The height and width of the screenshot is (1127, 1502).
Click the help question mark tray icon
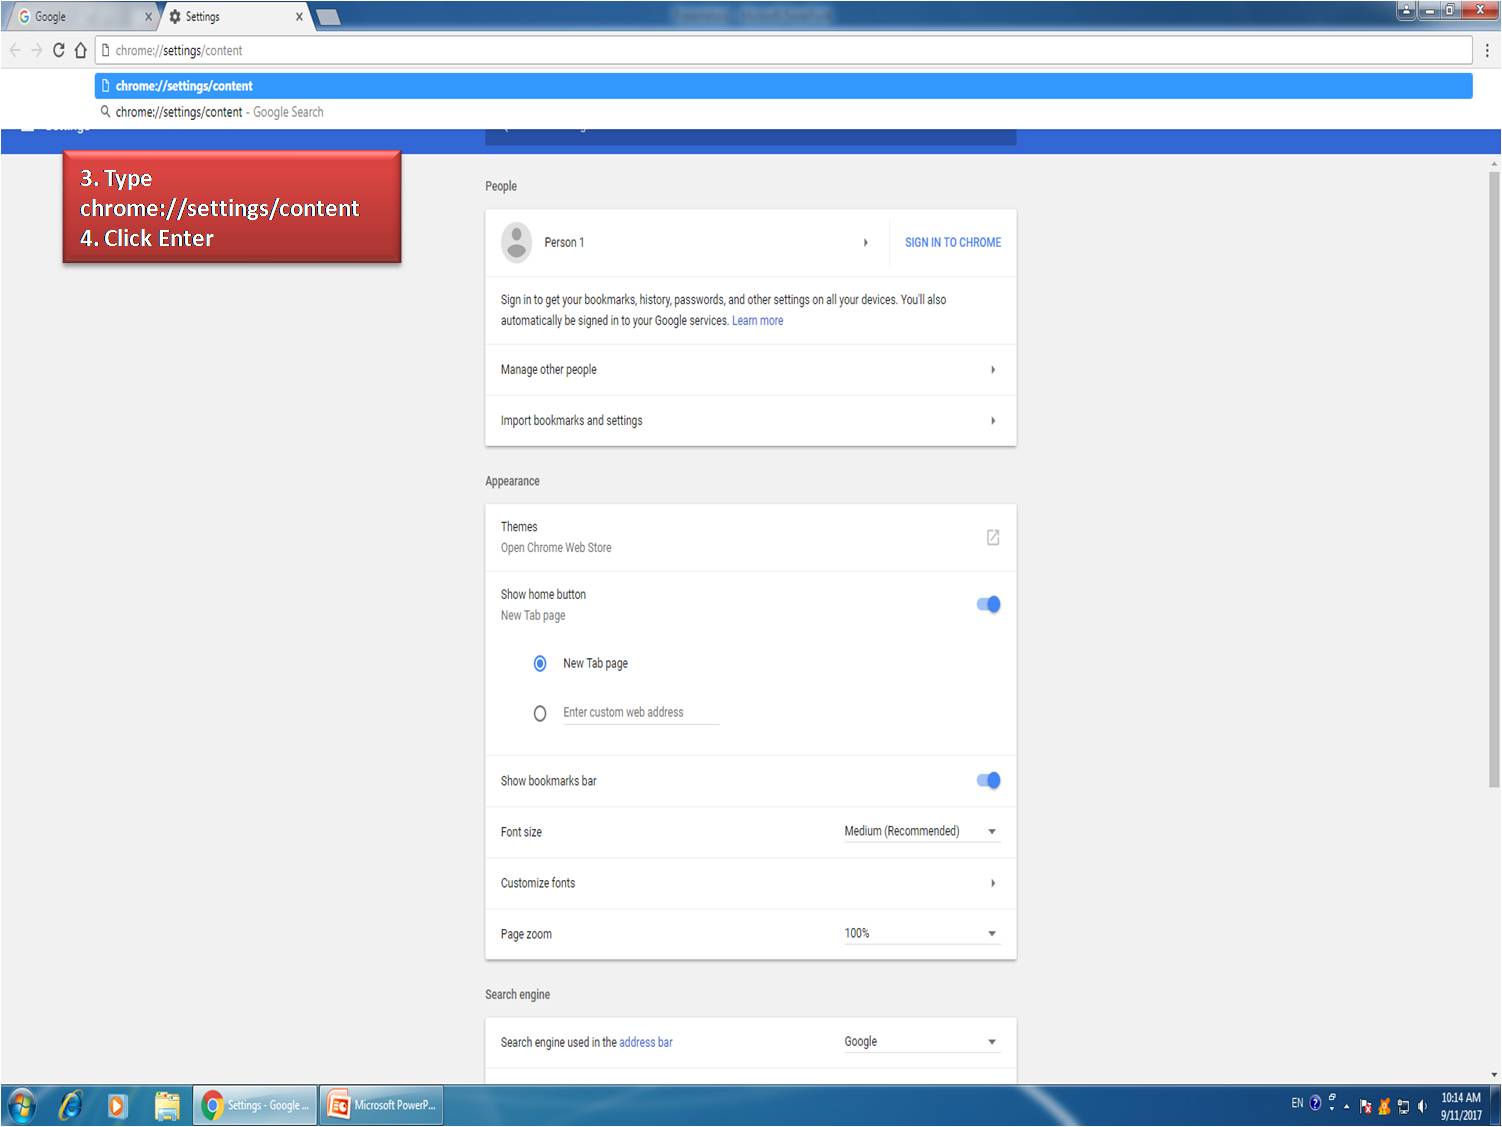(x=1315, y=1103)
